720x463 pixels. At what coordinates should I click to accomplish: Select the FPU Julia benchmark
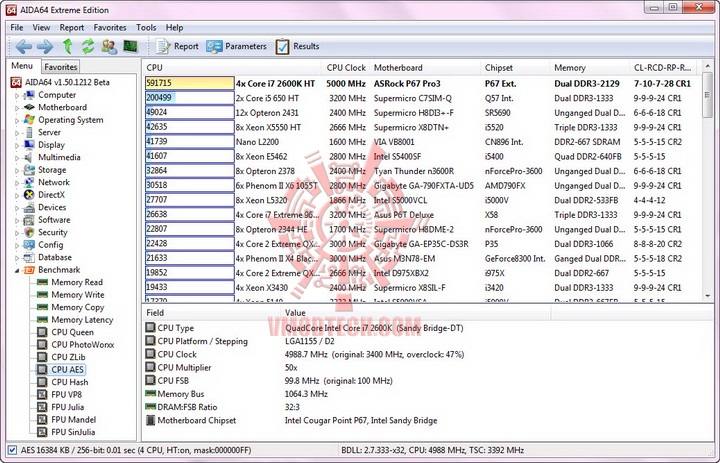68,407
